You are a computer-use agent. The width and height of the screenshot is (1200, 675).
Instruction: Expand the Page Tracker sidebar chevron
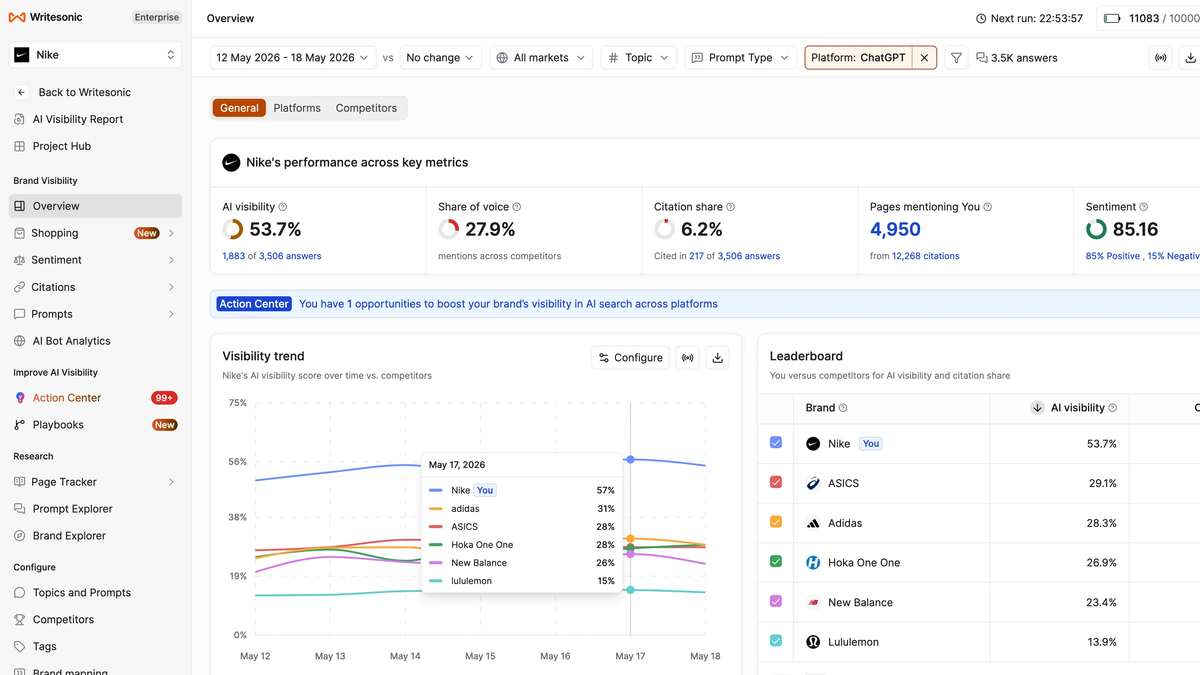point(171,482)
